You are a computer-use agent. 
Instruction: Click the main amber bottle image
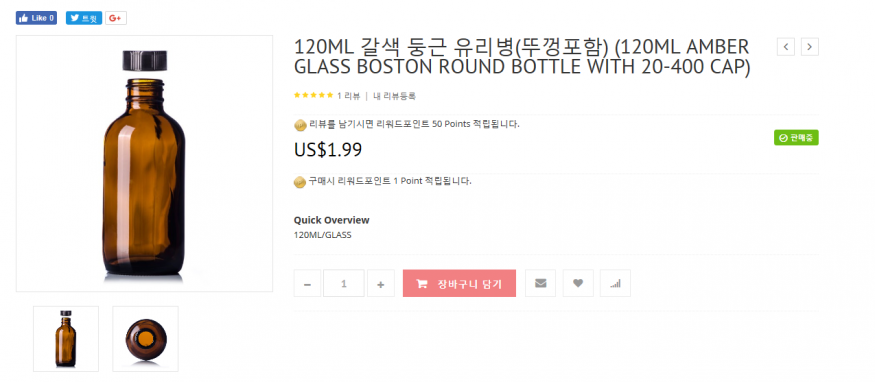[x=144, y=163]
